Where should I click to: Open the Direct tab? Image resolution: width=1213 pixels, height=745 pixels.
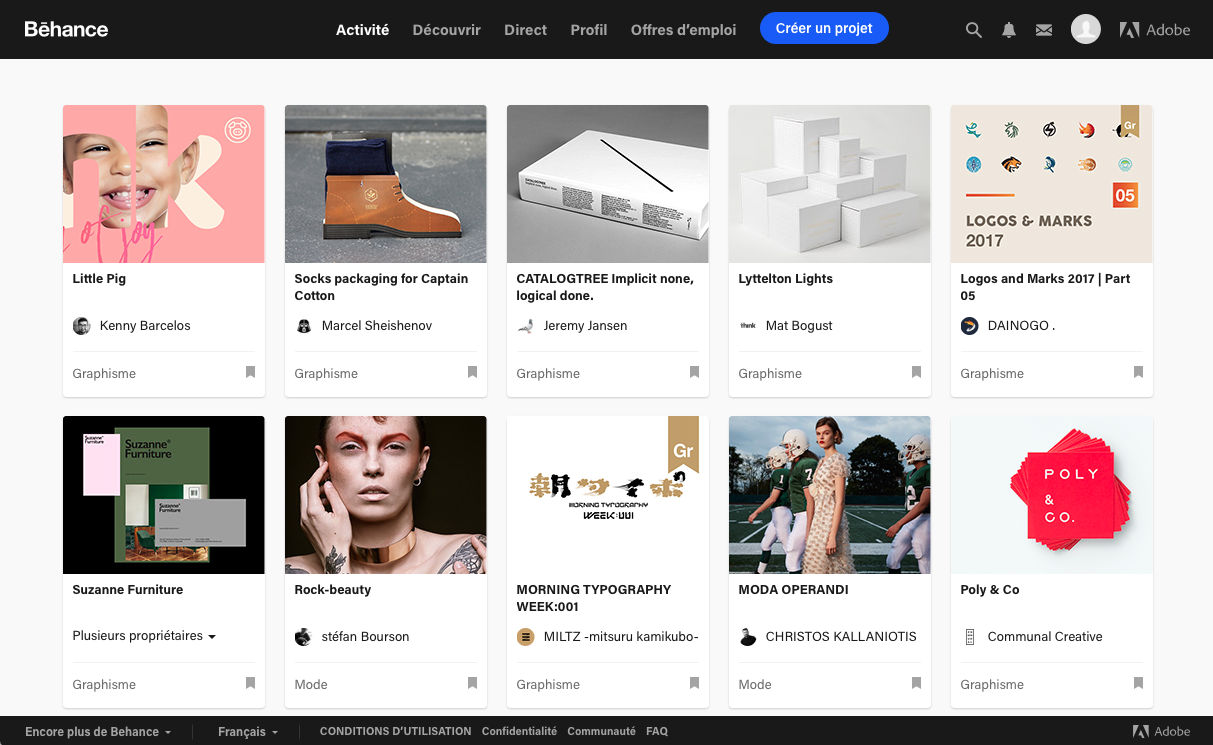(525, 30)
